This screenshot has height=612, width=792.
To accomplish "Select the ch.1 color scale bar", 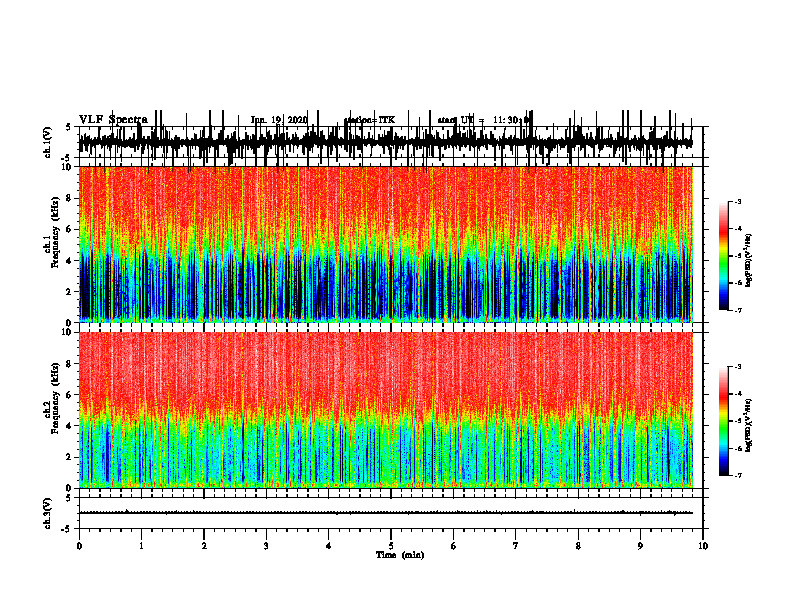I will [724, 256].
